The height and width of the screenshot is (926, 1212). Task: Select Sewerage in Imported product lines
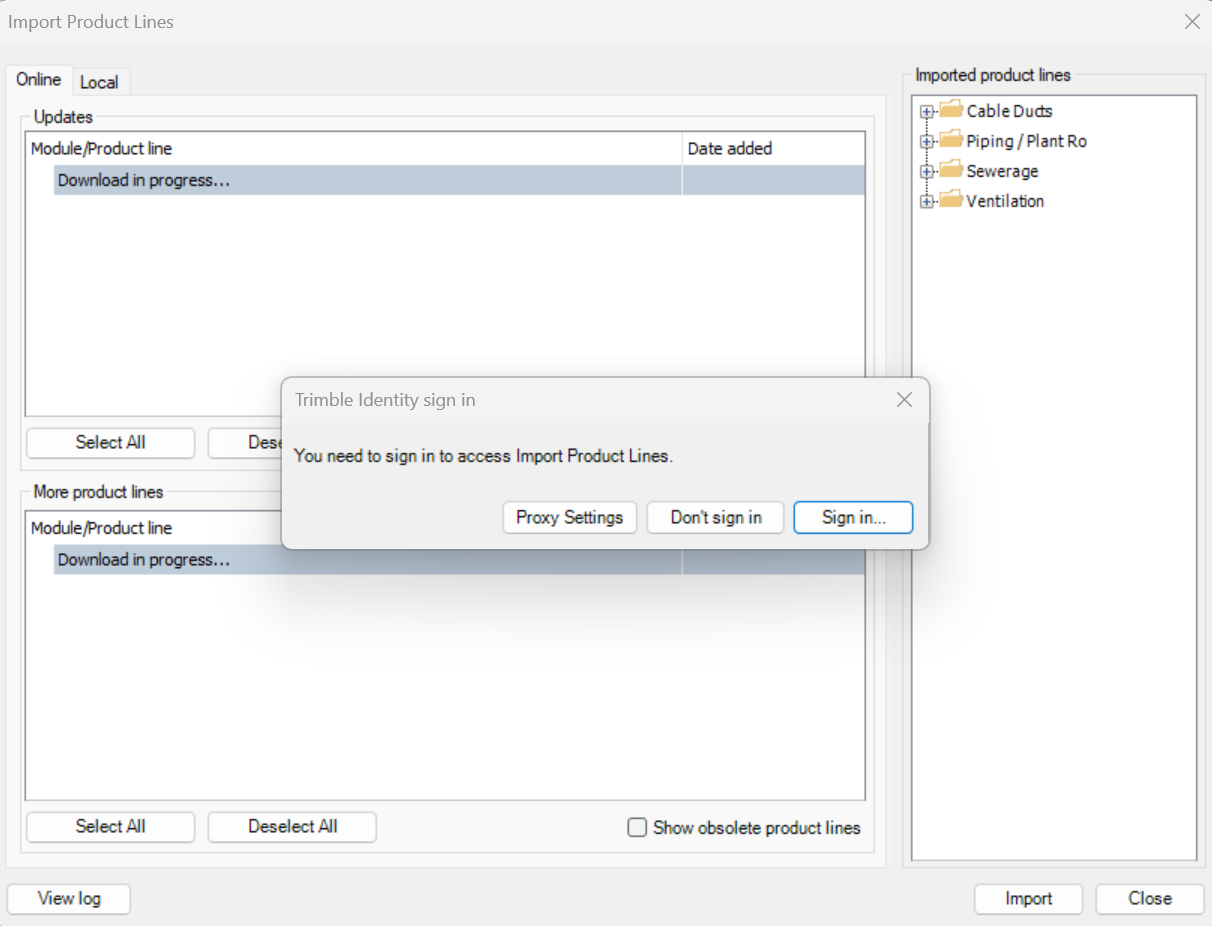[1000, 170]
